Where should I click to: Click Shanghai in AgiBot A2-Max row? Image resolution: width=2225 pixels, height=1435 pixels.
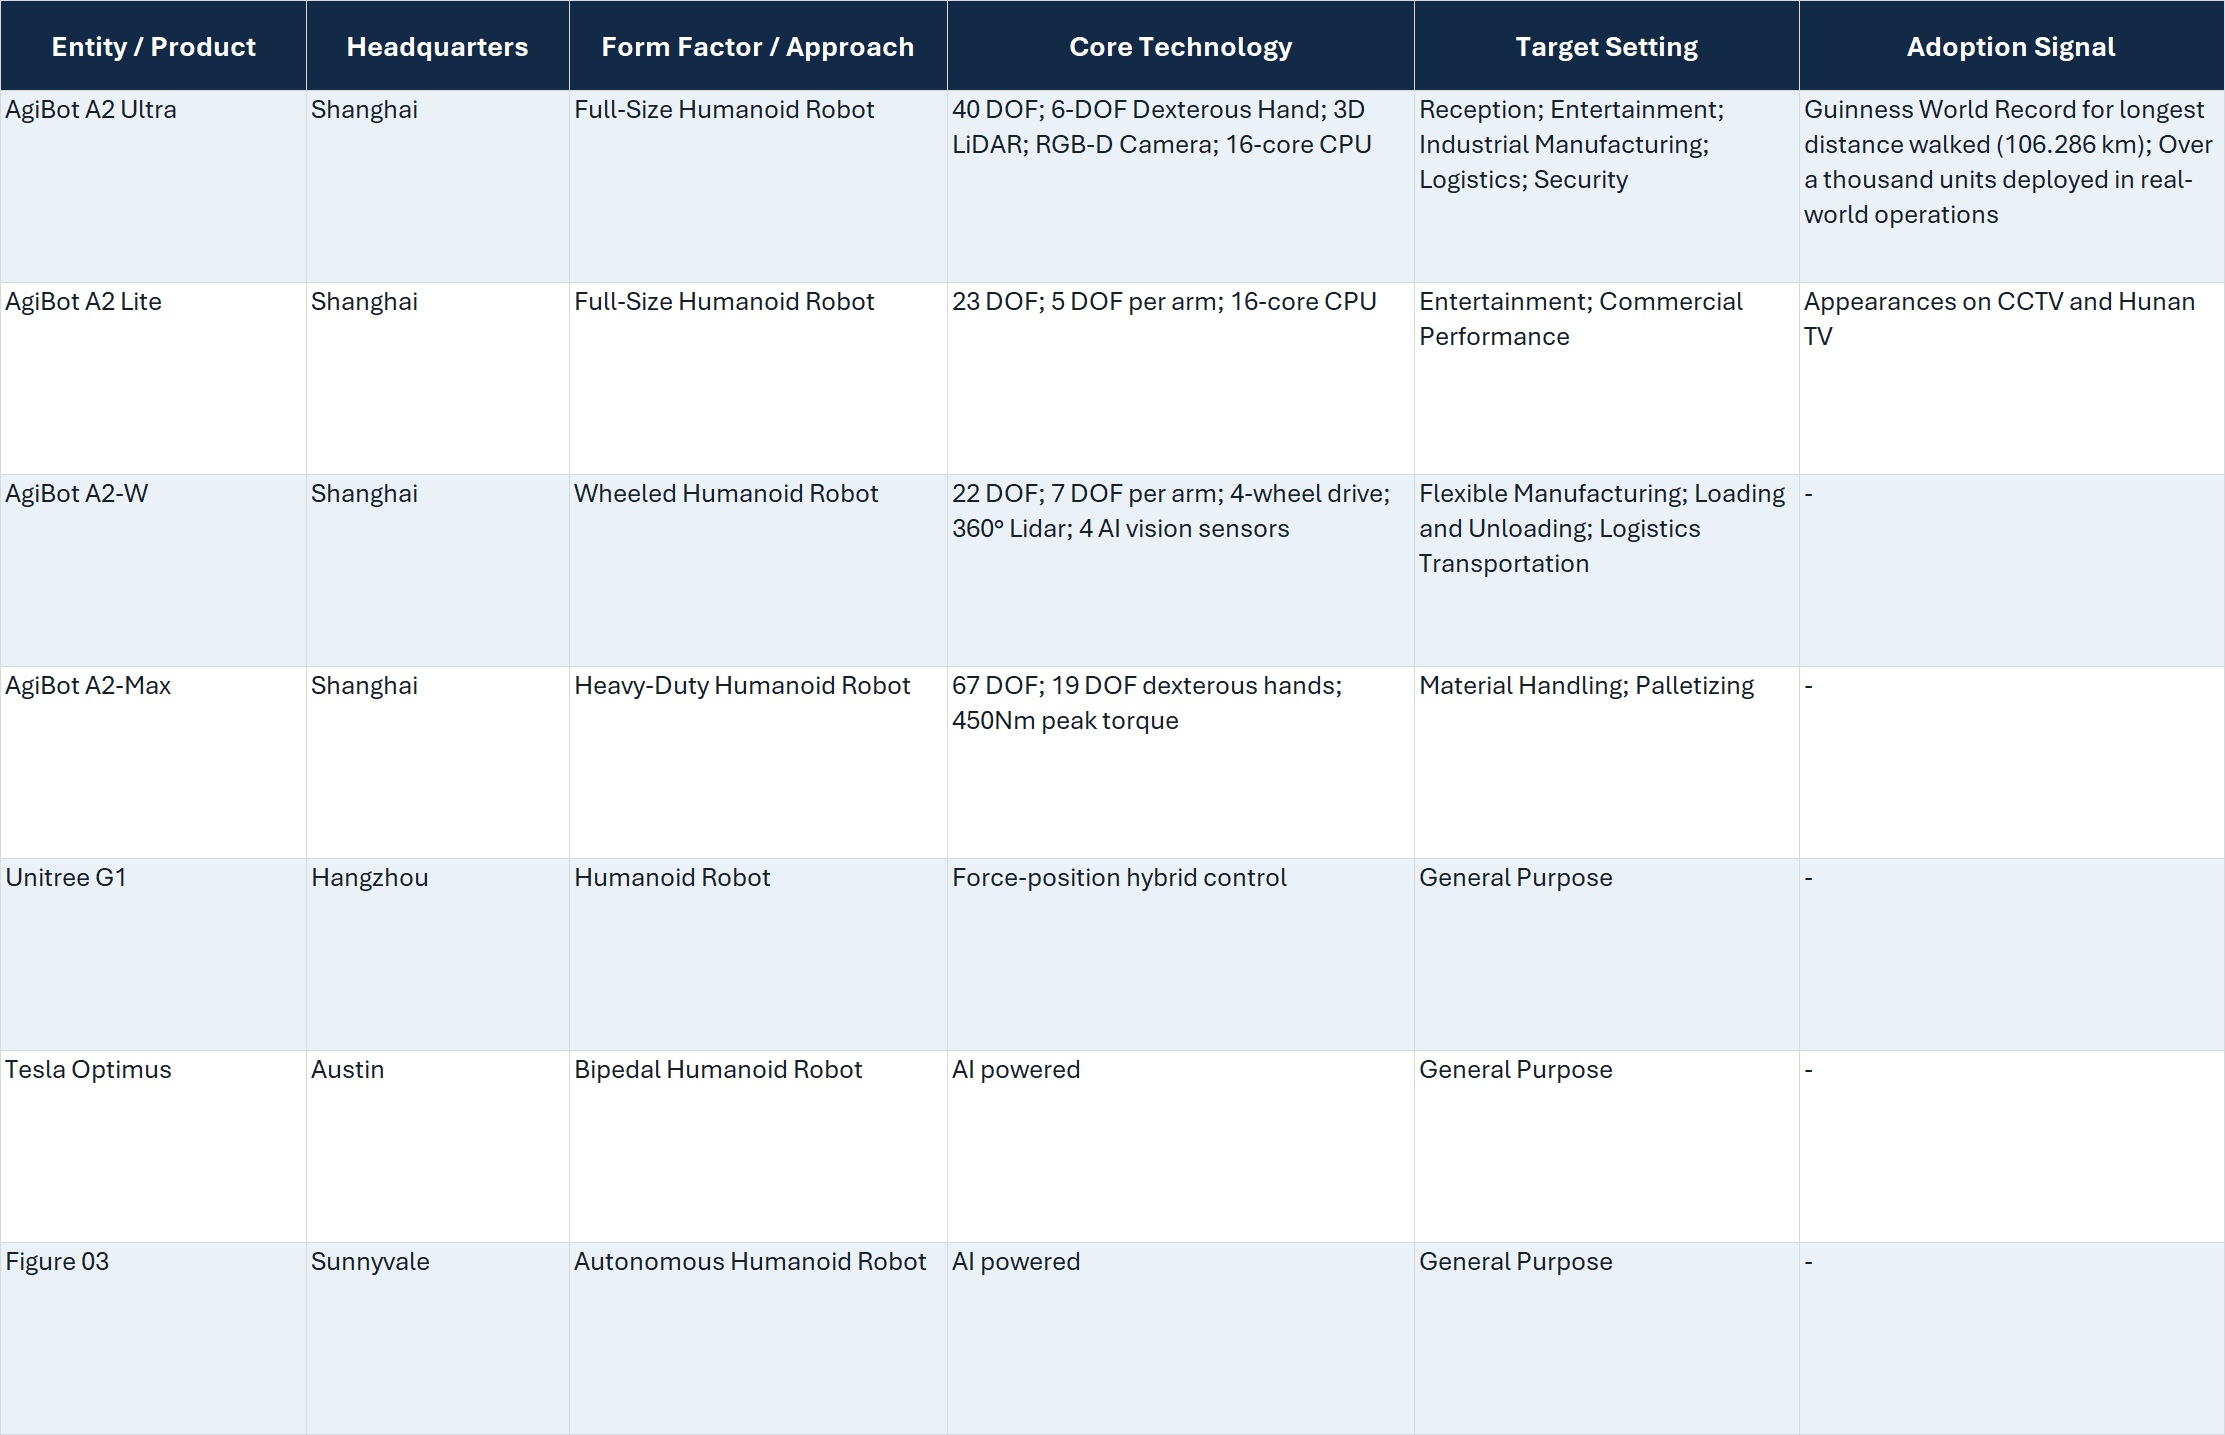(437, 762)
